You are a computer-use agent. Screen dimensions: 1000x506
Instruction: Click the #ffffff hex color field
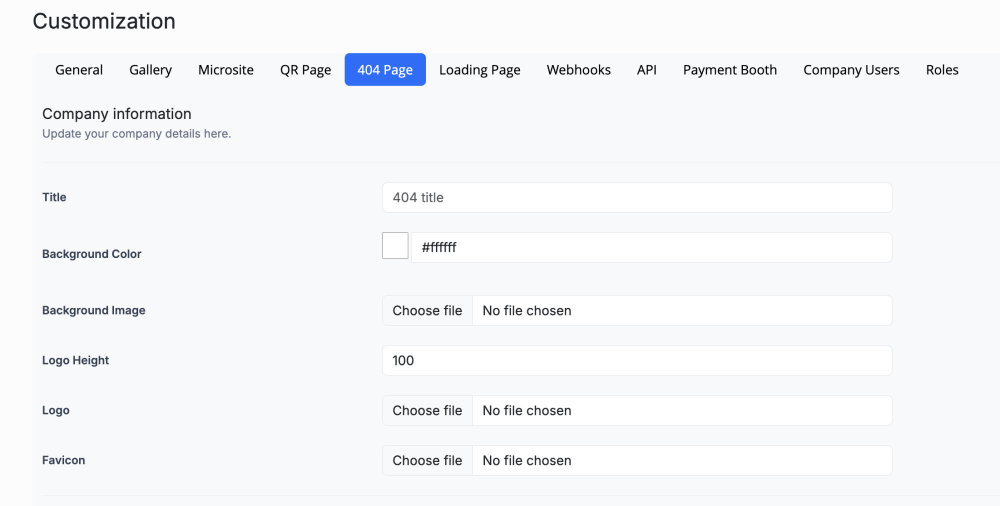[x=651, y=247]
